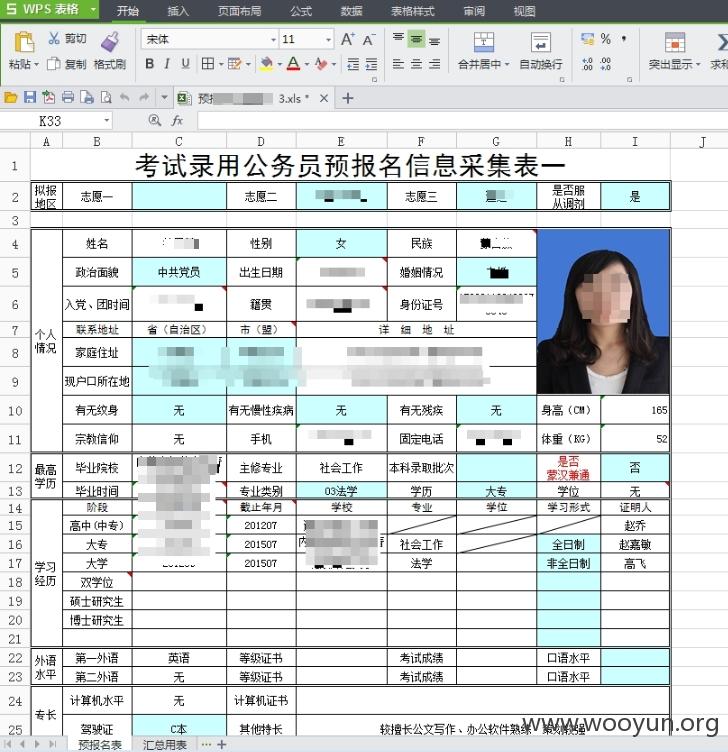Viewport: 728px width, 752px height.
Task: Click the open folder icon in quick toolbar
Action: click(x=11, y=98)
